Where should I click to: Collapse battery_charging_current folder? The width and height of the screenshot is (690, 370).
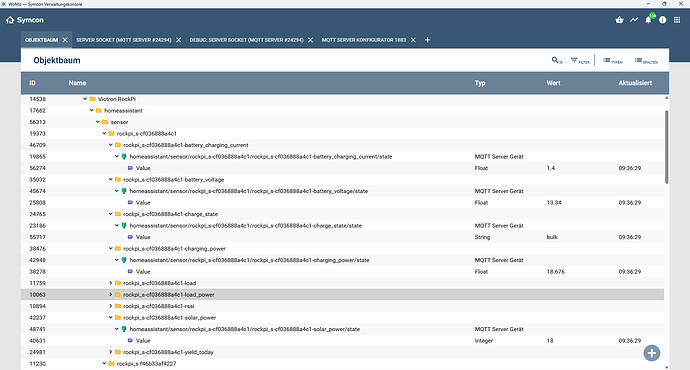coord(110,145)
